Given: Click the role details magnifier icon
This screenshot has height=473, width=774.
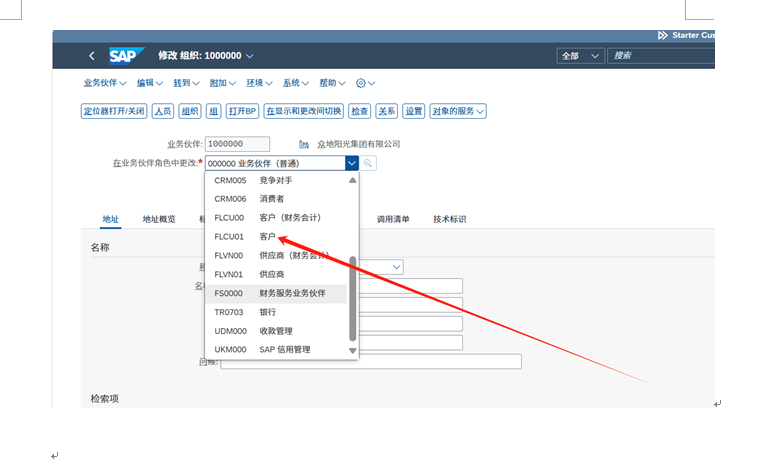Looking at the screenshot, I should (368, 163).
